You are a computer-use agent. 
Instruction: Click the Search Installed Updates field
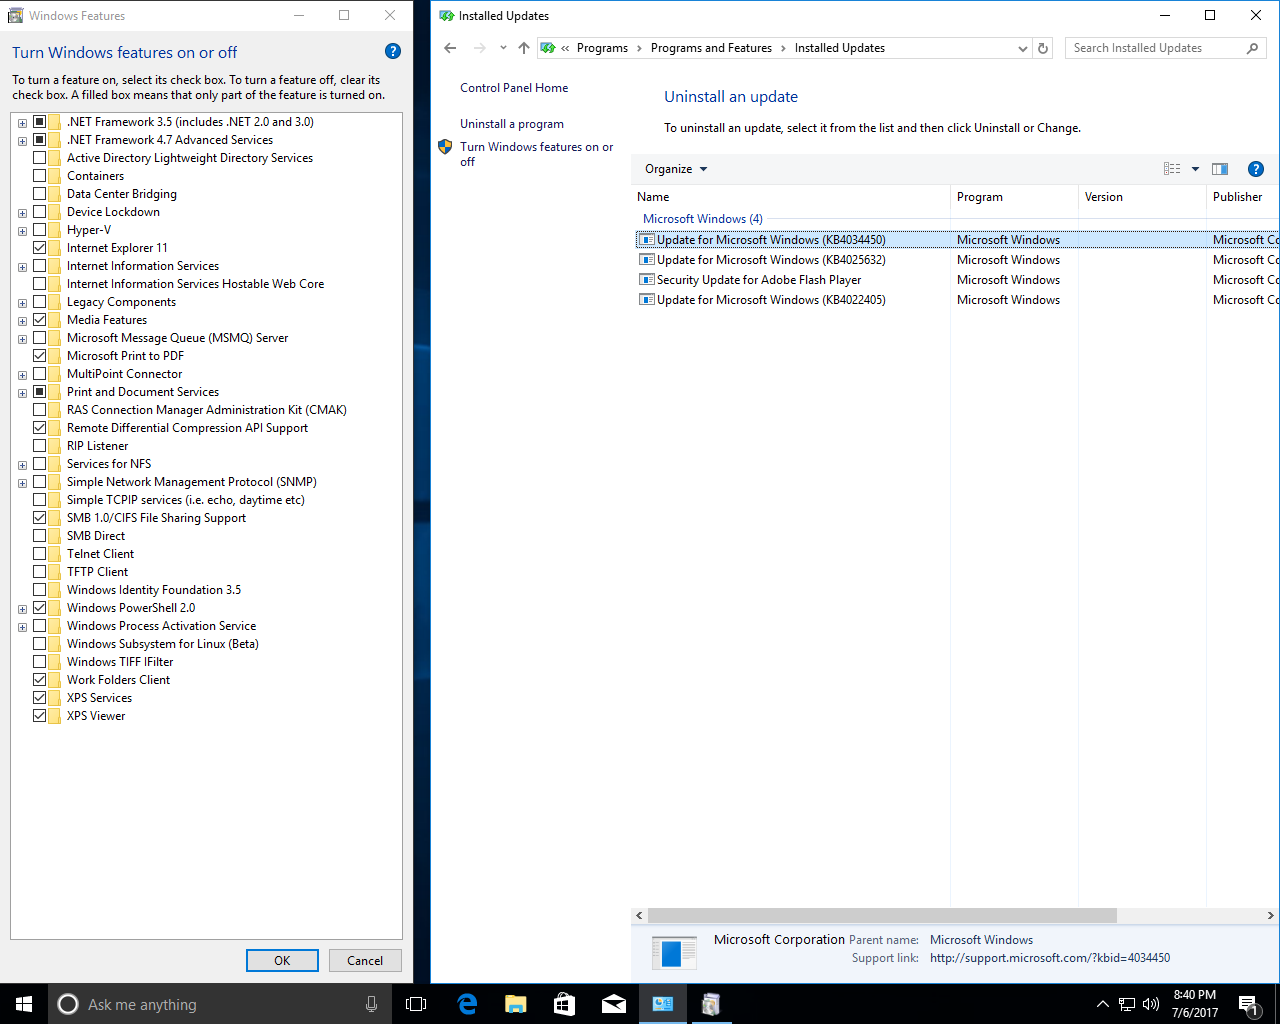point(1155,48)
